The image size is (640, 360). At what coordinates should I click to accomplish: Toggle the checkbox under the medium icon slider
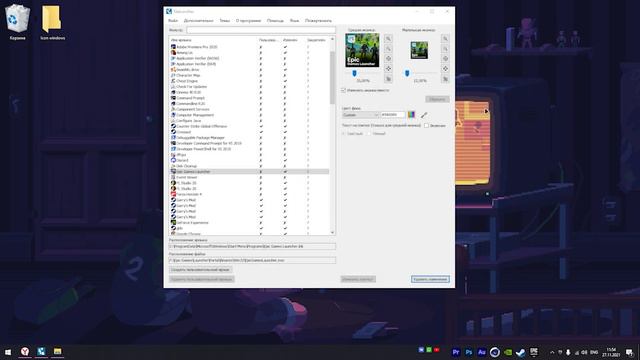point(344,90)
